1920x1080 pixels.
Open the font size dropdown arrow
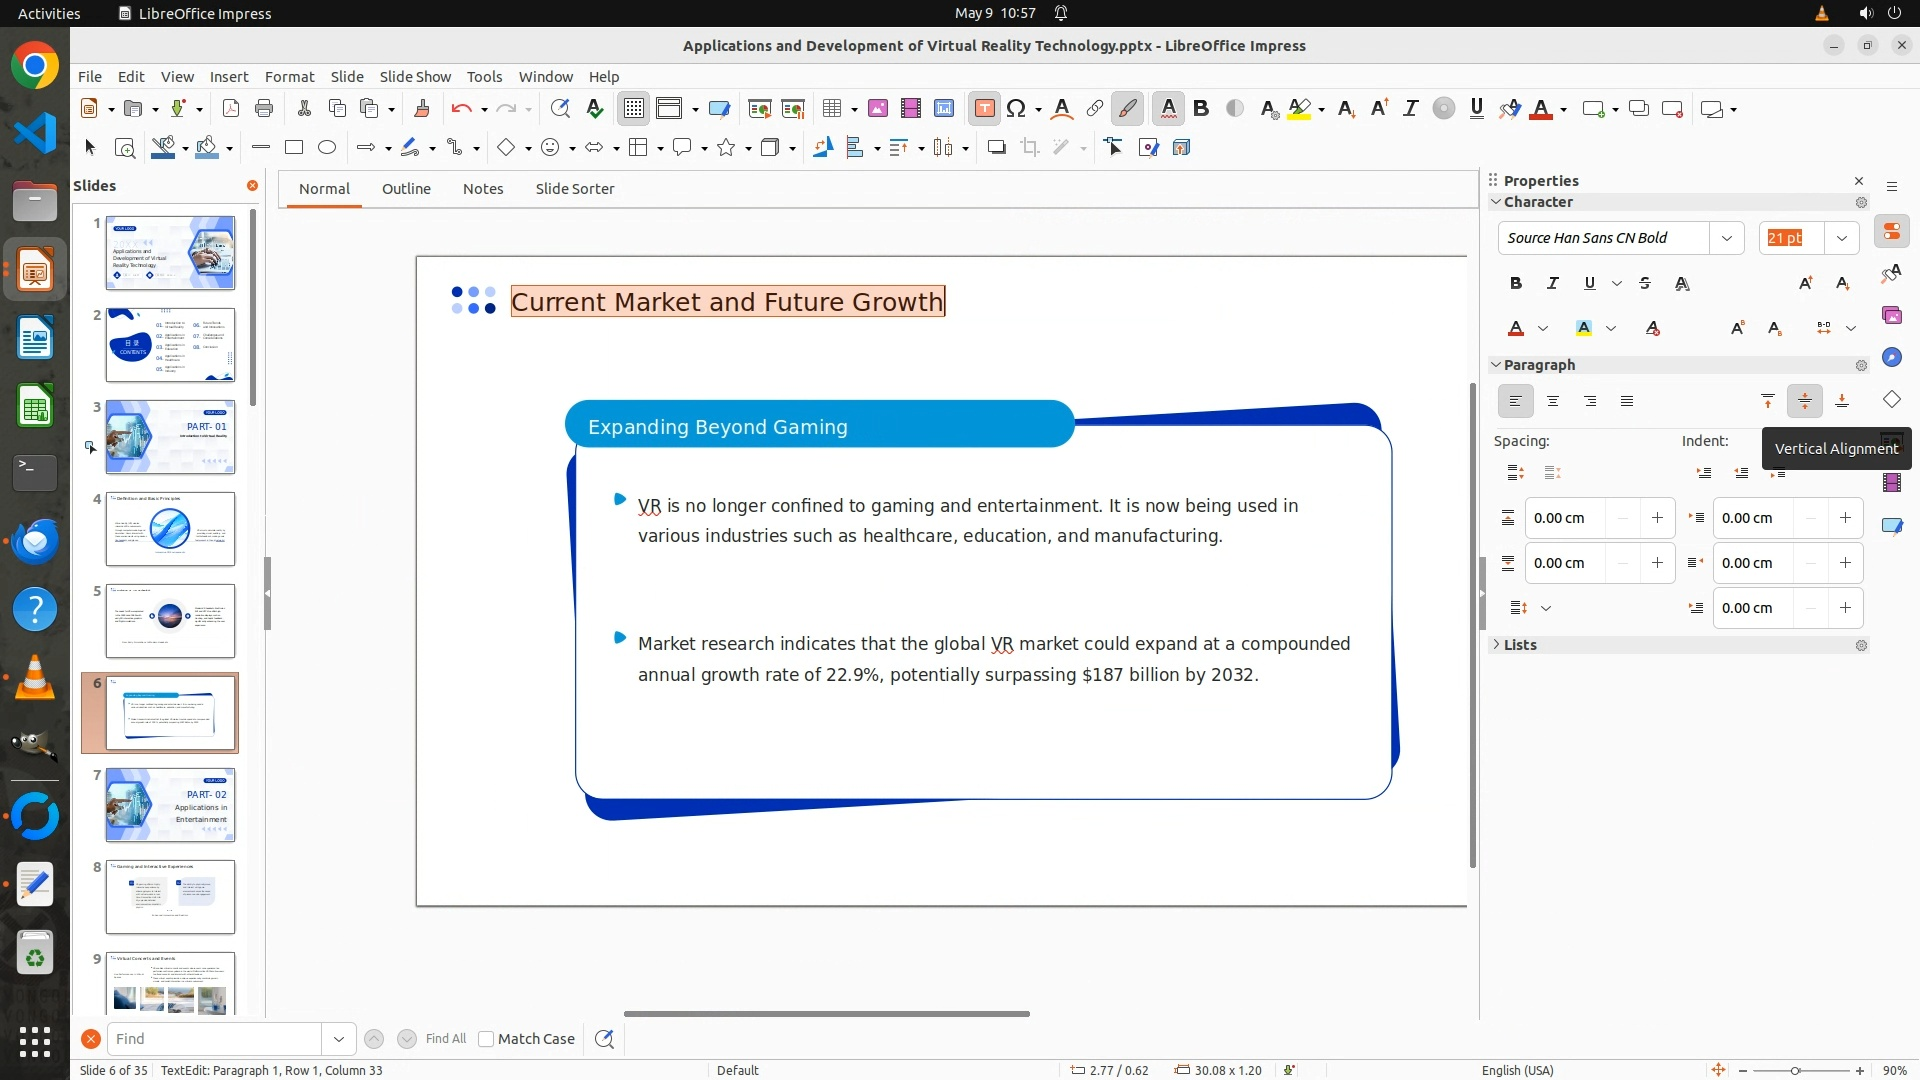pos(1841,238)
